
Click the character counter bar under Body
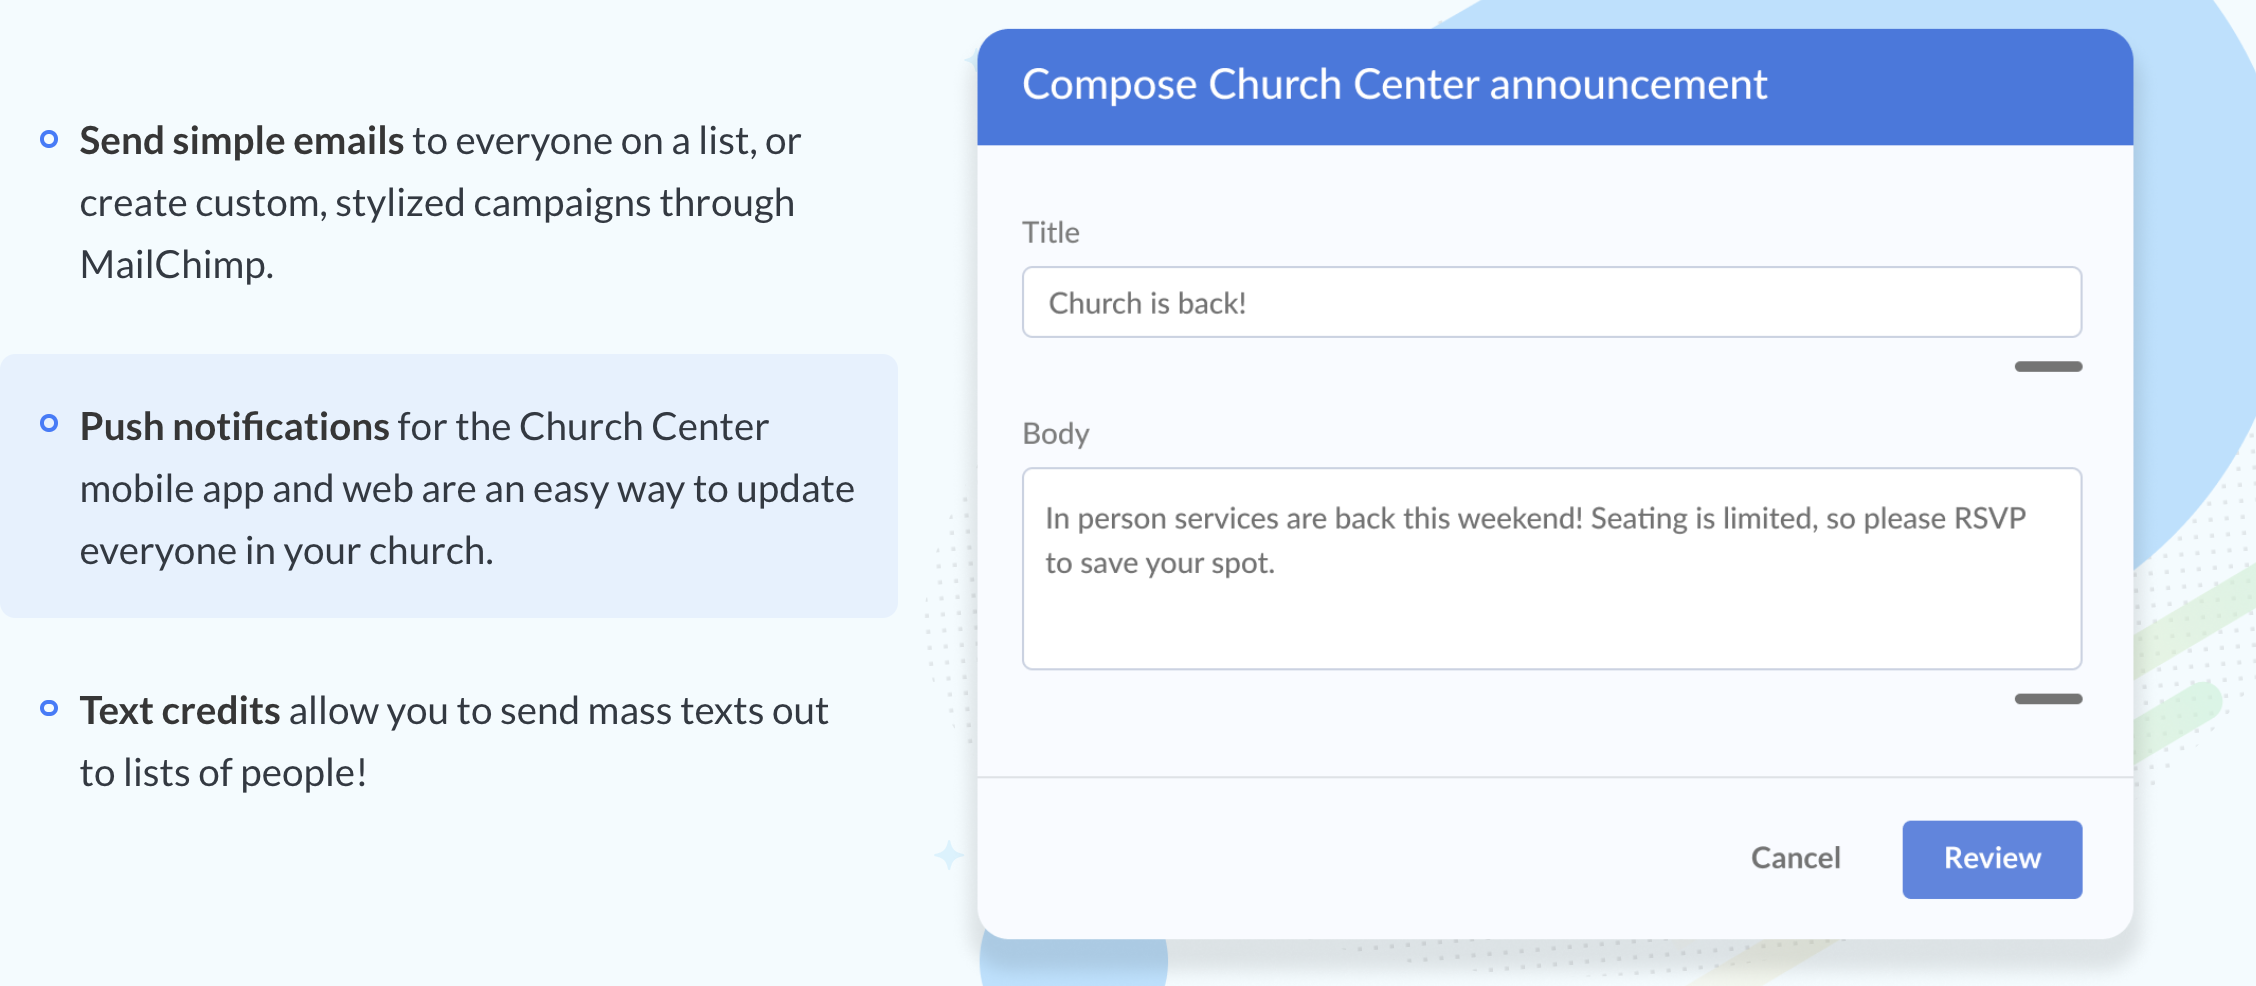[2048, 699]
